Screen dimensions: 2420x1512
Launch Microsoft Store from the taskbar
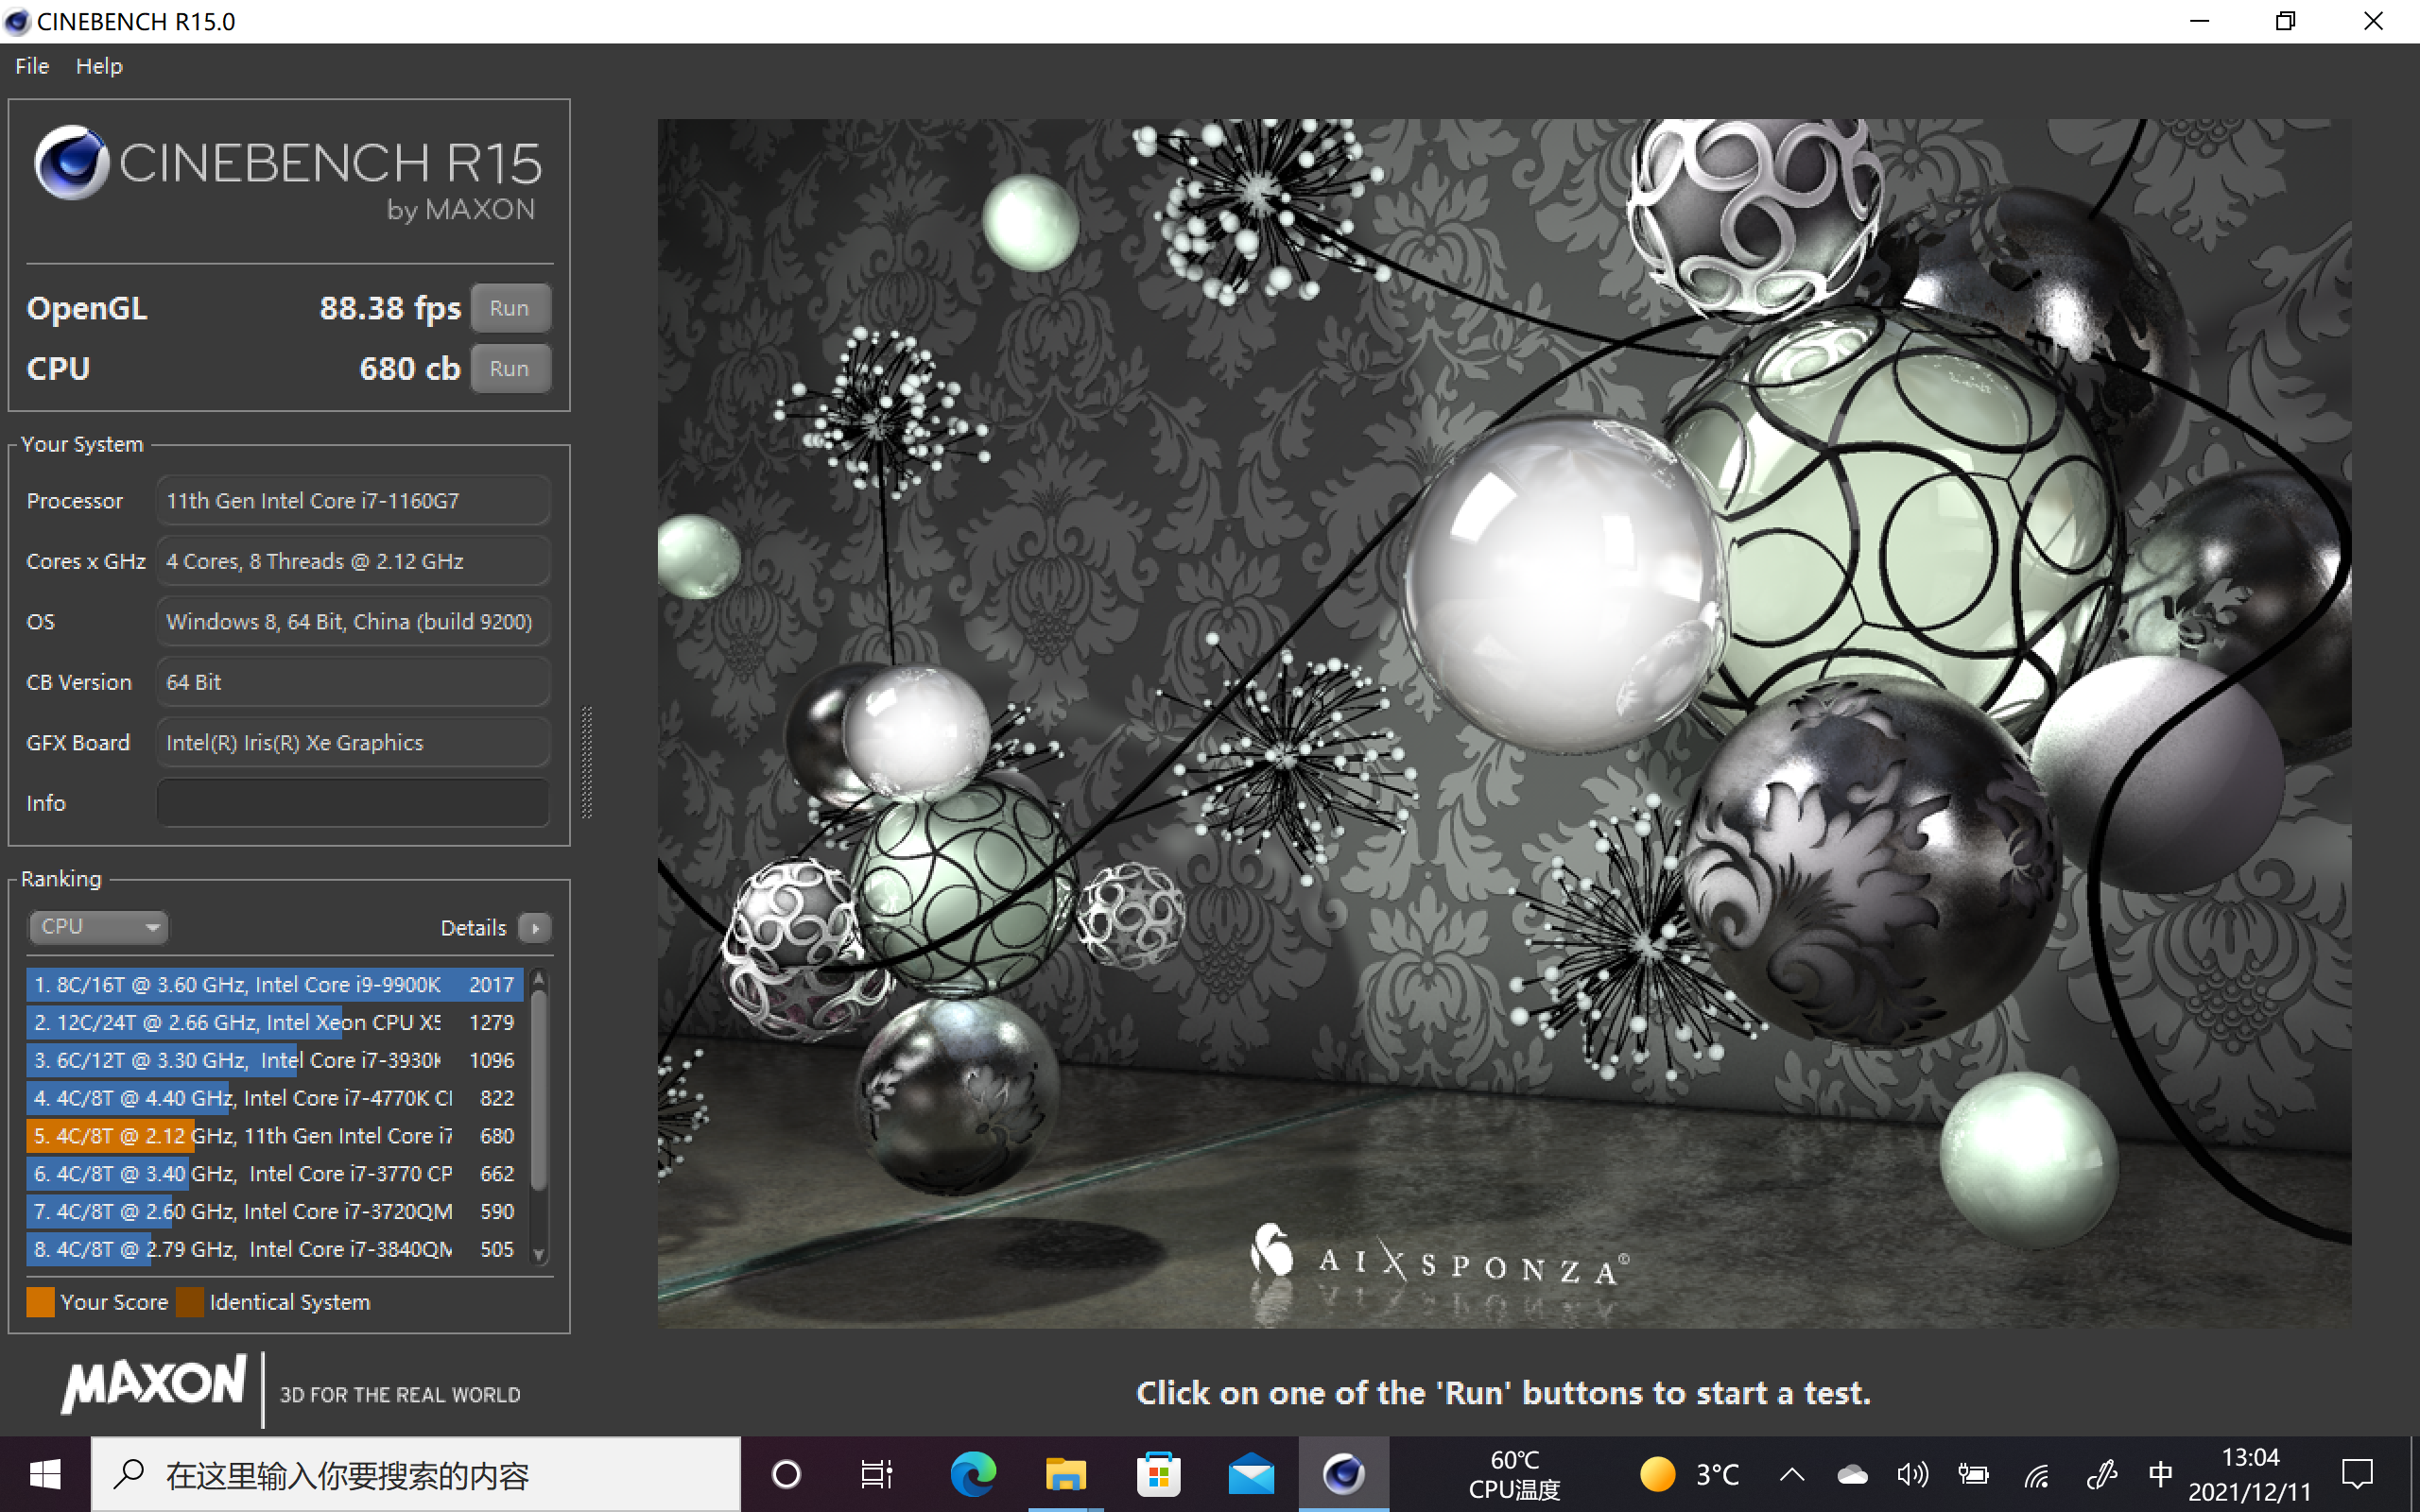coord(1158,1474)
